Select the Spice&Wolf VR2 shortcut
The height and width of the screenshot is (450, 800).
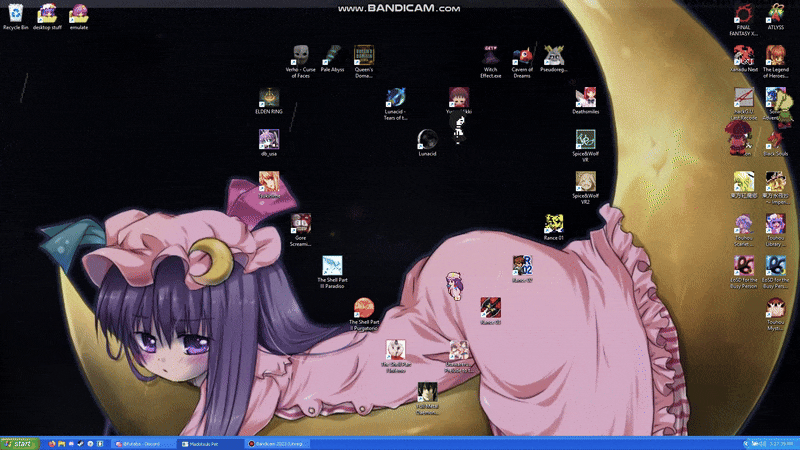click(586, 182)
